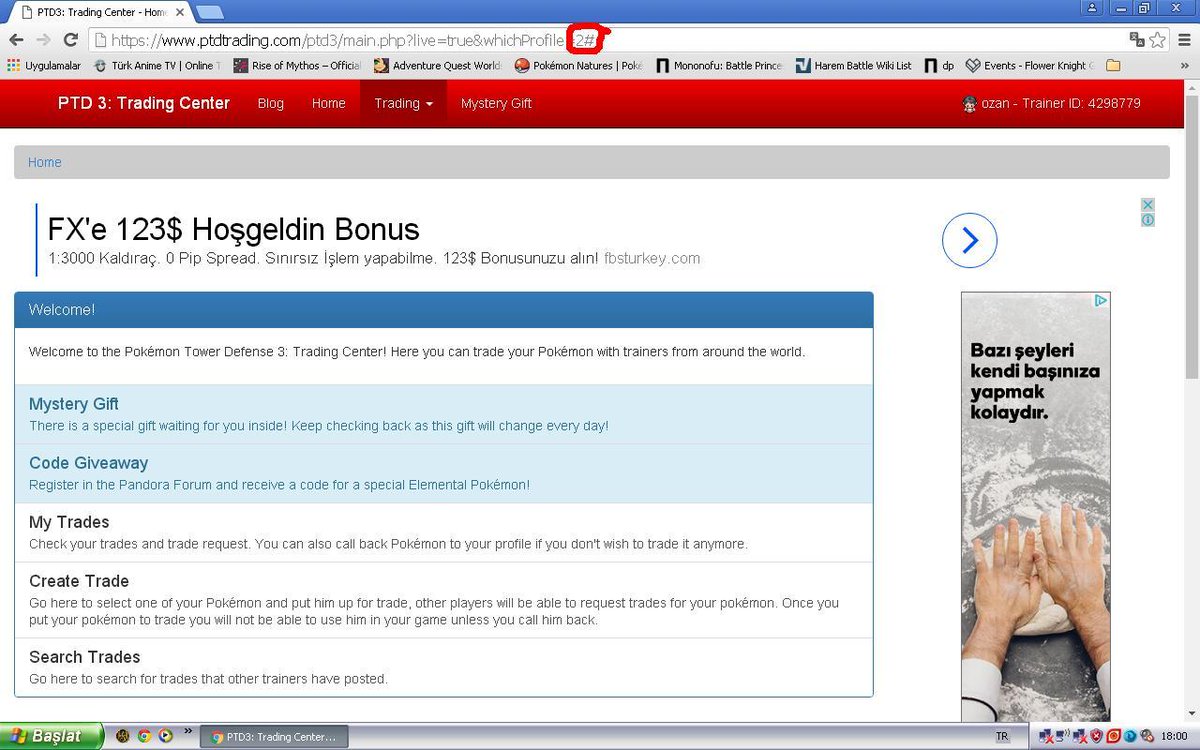Image resolution: width=1200 pixels, height=750 pixels.
Task: Open the Mononofu: Battle Princess bookmark
Action: 719,65
